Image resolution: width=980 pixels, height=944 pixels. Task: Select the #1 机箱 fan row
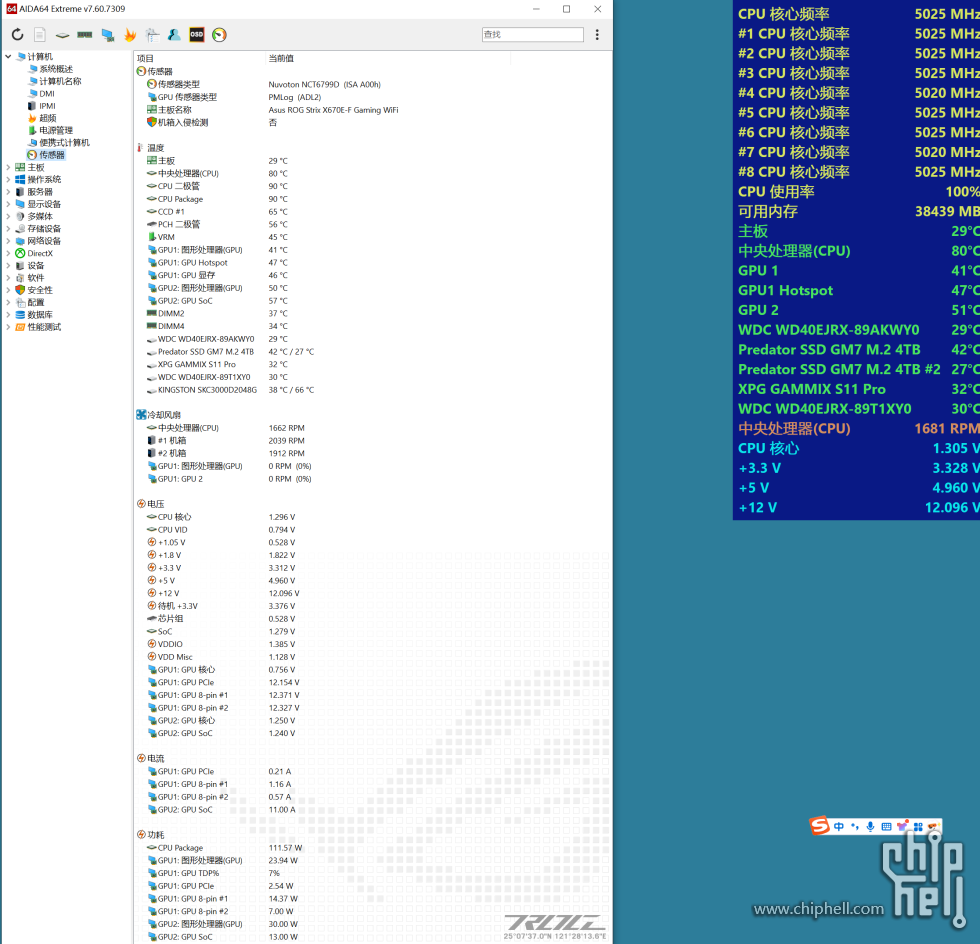tap(372, 441)
